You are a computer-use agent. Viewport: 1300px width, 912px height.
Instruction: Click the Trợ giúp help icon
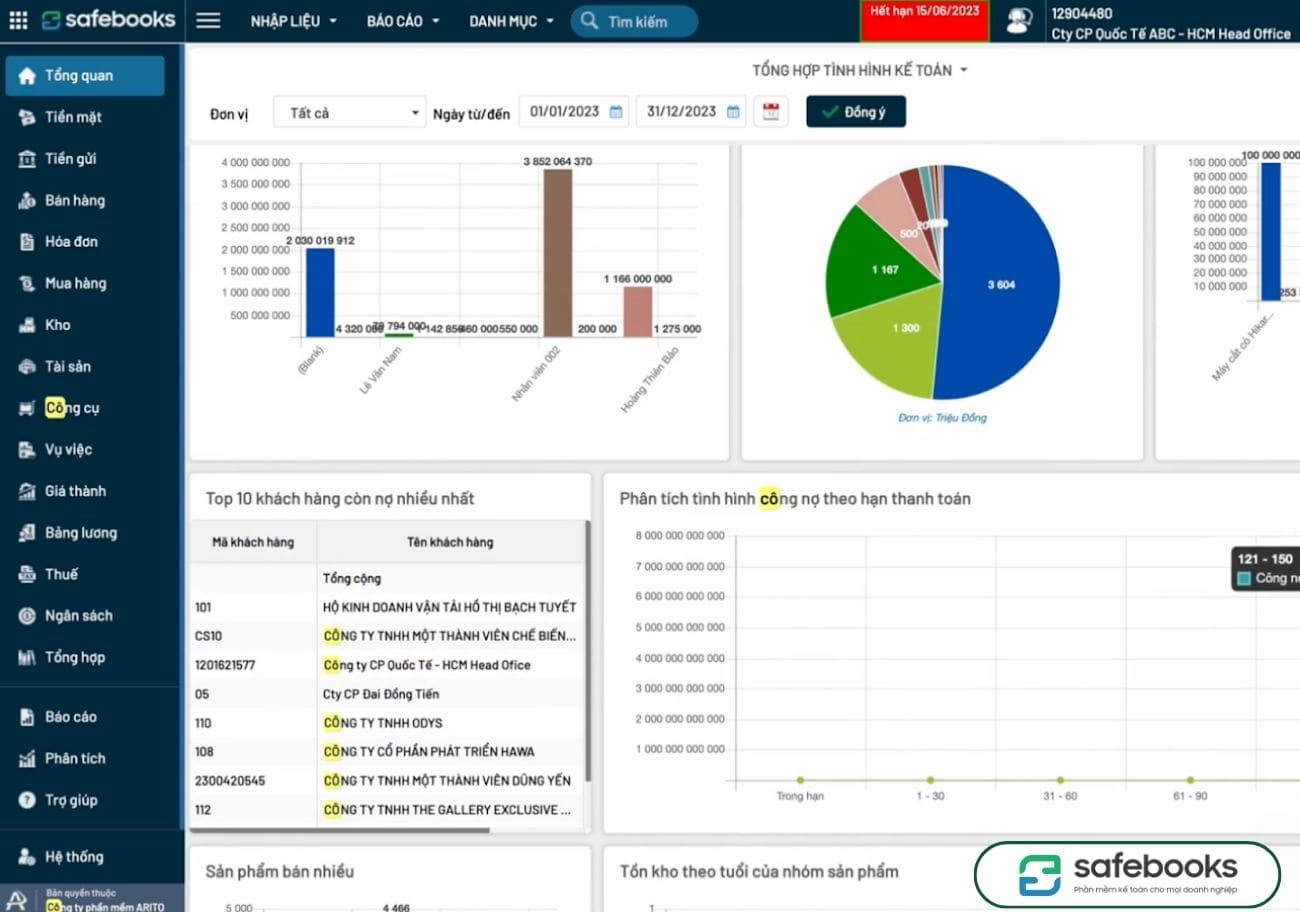(27, 800)
